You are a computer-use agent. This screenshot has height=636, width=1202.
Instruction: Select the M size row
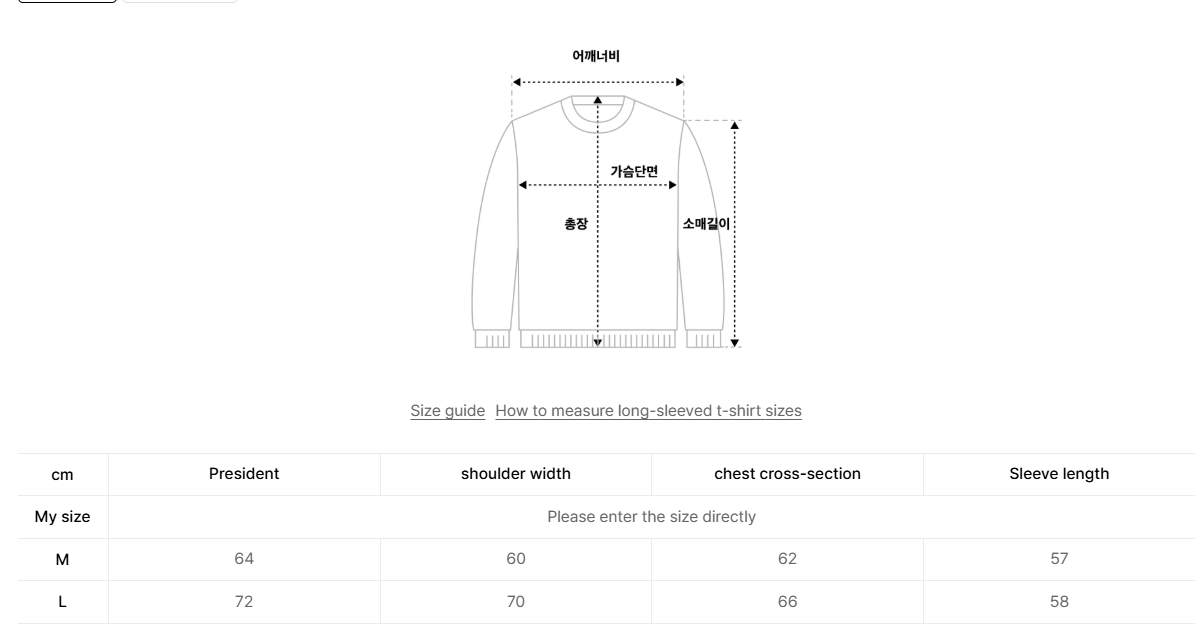[60, 559]
